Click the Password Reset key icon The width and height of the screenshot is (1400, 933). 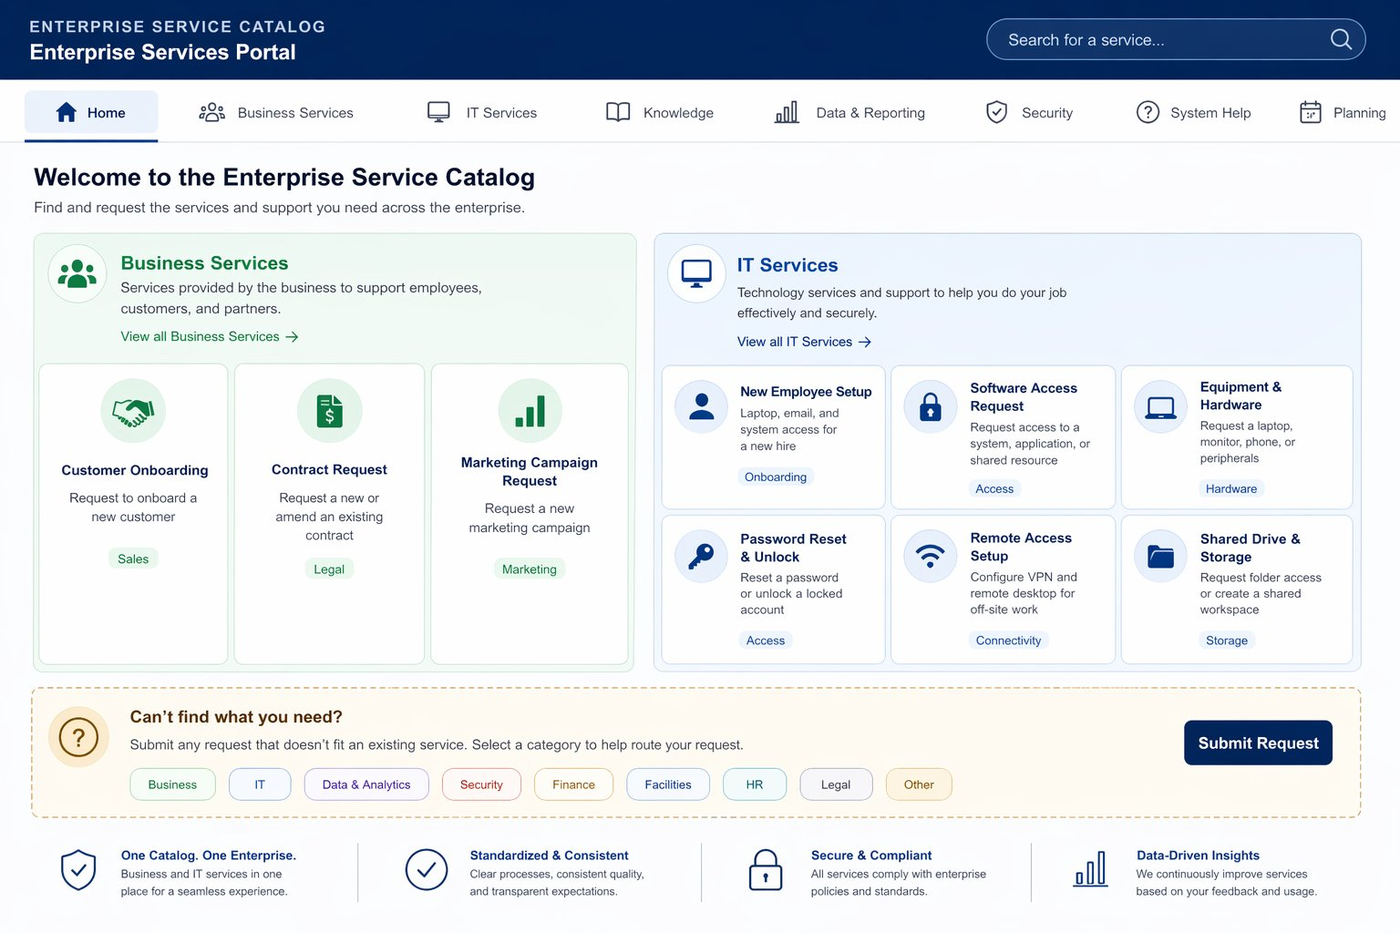[x=700, y=556]
